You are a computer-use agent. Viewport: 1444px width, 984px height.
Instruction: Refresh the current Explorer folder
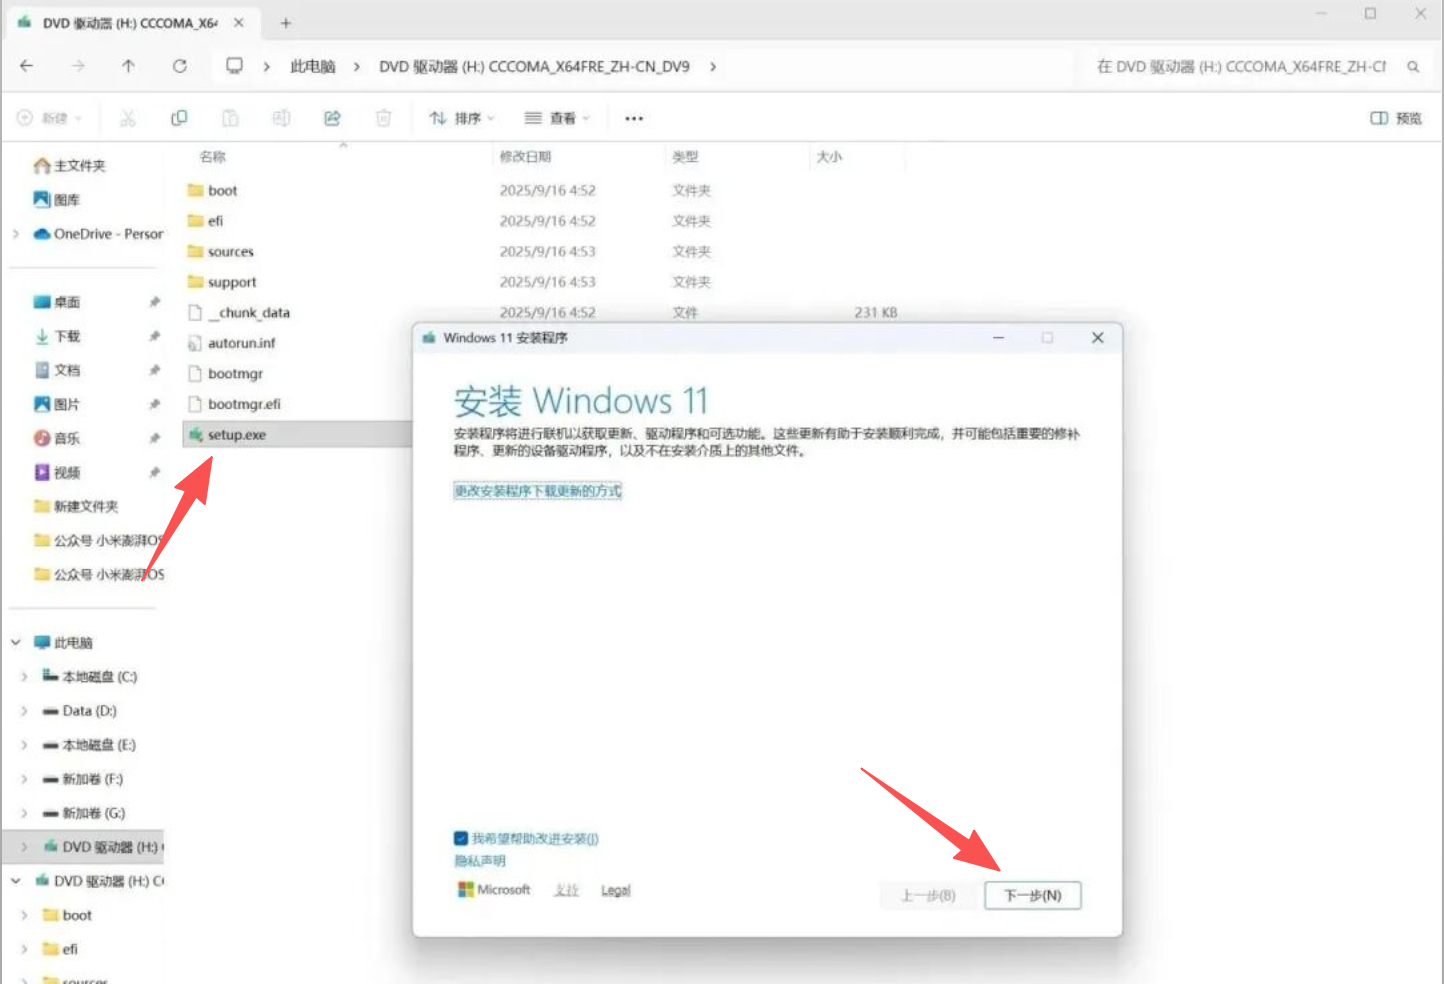tap(180, 66)
